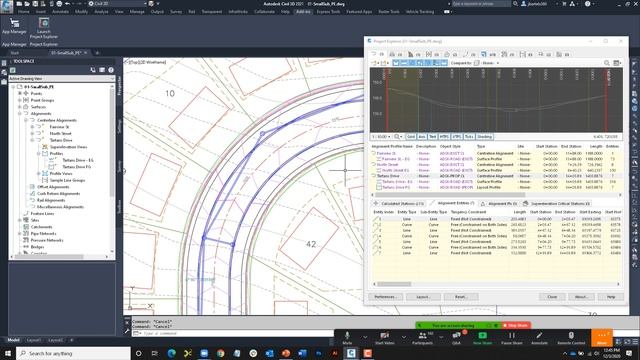Expand the Fairview St alignment node

point(33,127)
